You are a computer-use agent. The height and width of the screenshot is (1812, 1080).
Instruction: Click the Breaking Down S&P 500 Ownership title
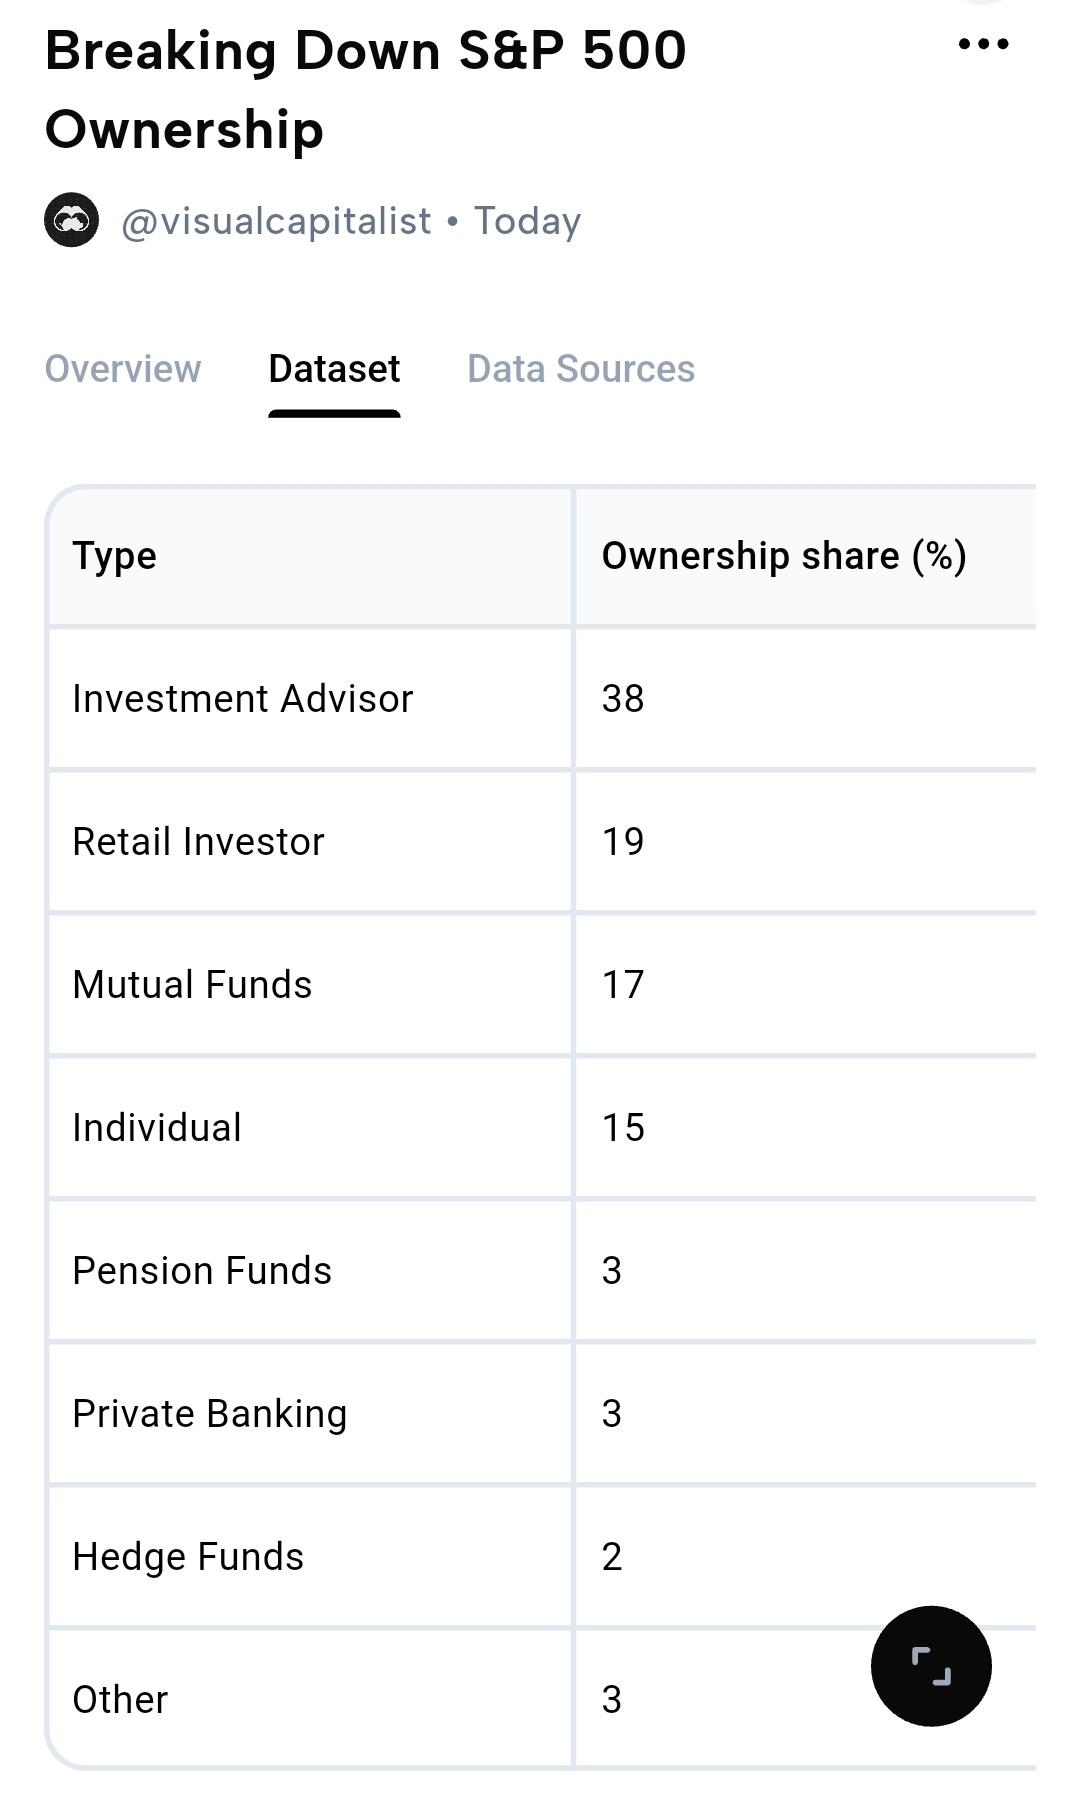[x=366, y=90]
